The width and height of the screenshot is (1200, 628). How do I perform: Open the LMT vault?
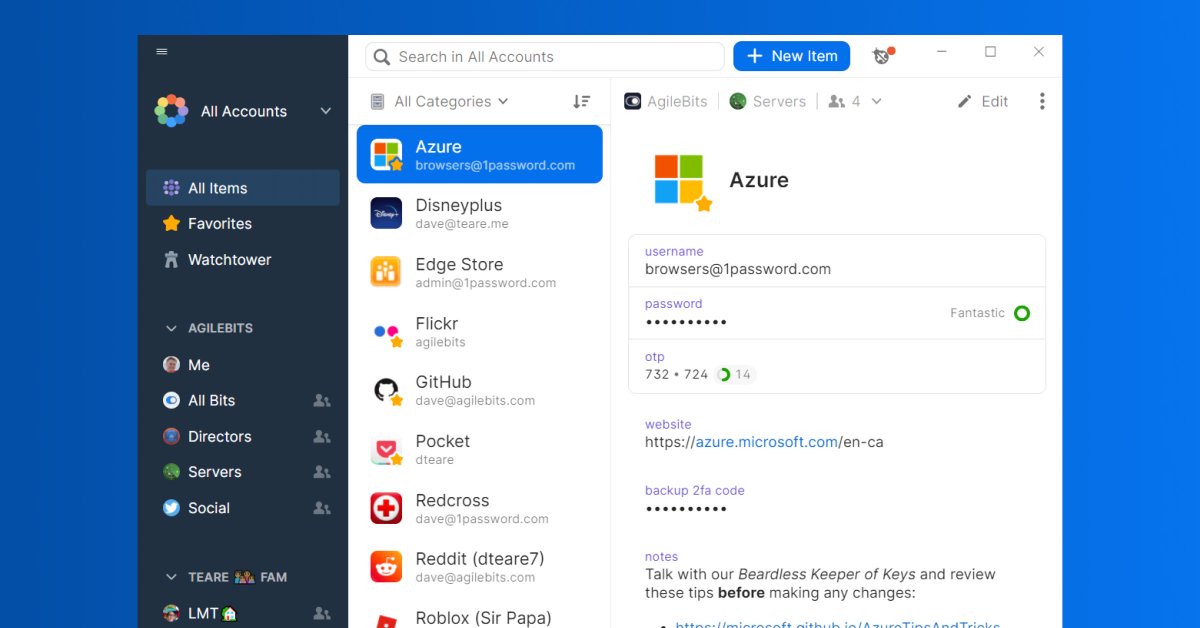[243, 613]
